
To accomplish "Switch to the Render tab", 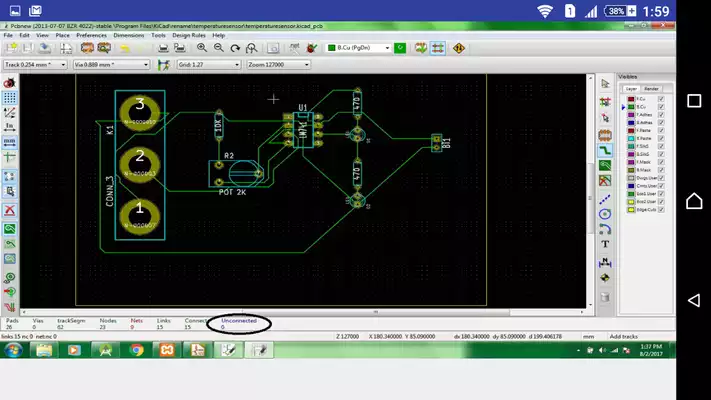I will [651, 89].
